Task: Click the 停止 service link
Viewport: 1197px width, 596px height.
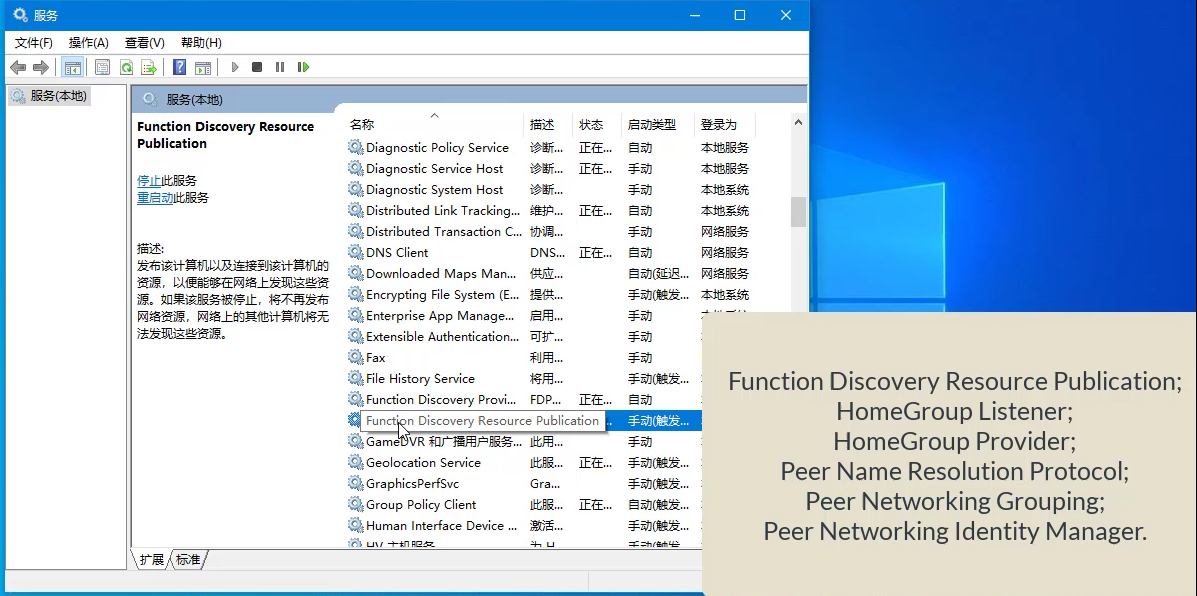Action: tap(149, 181)
